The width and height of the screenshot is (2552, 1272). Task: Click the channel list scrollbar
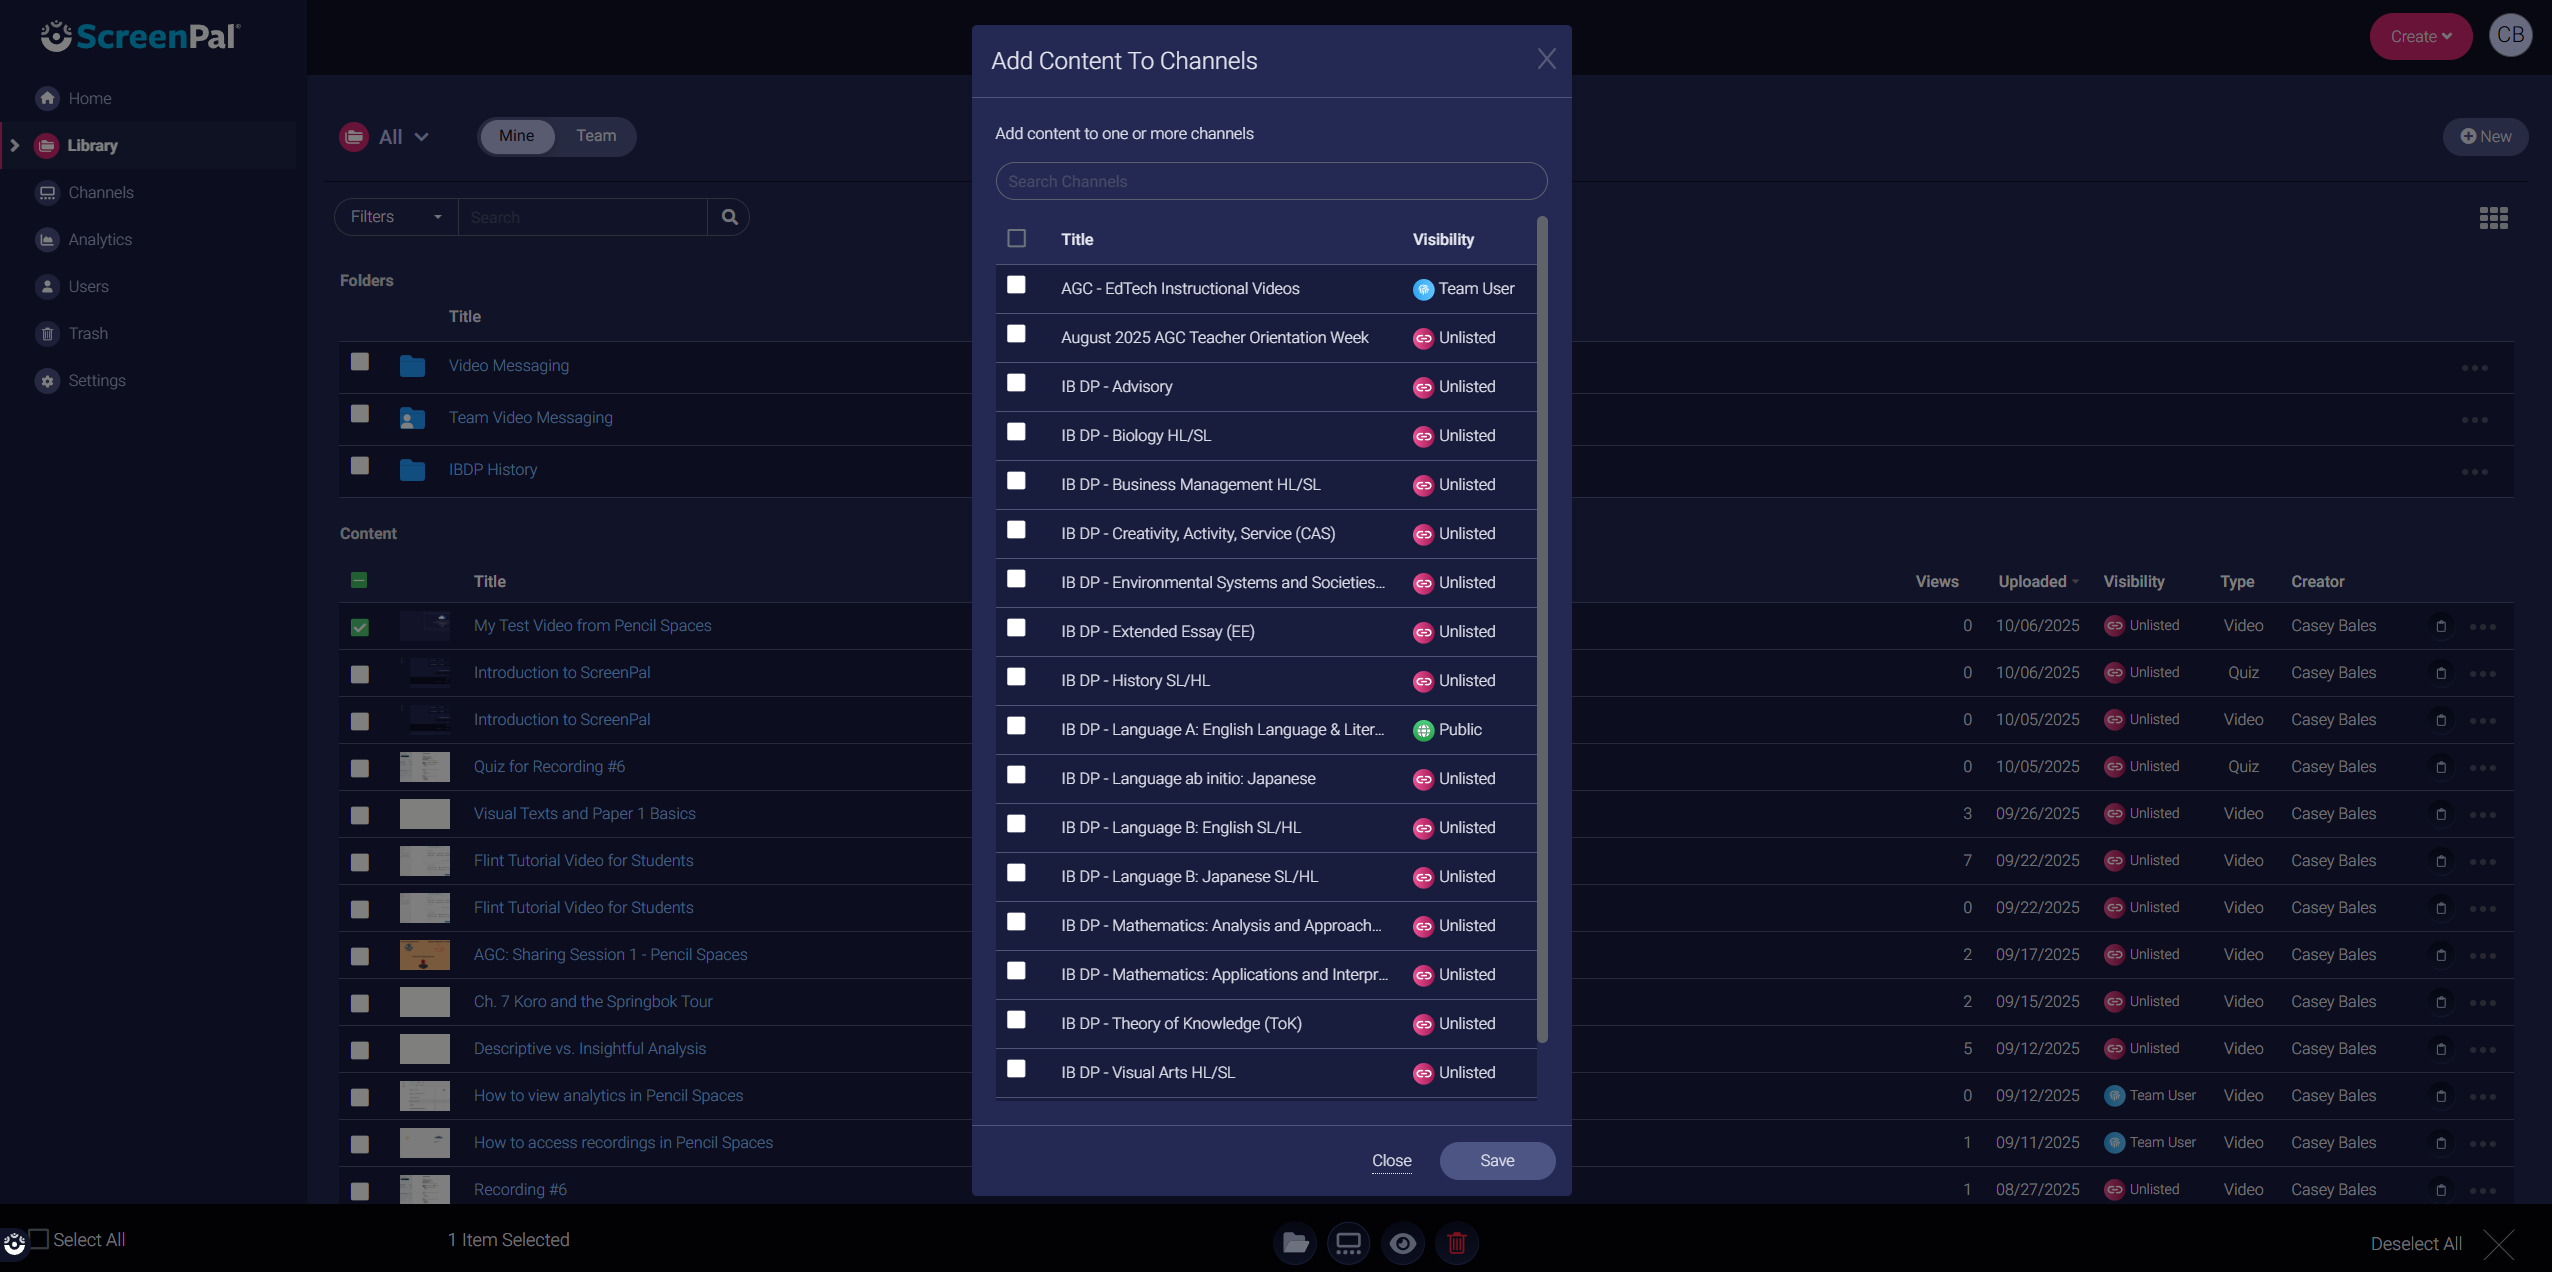[x=1541, y=630]
